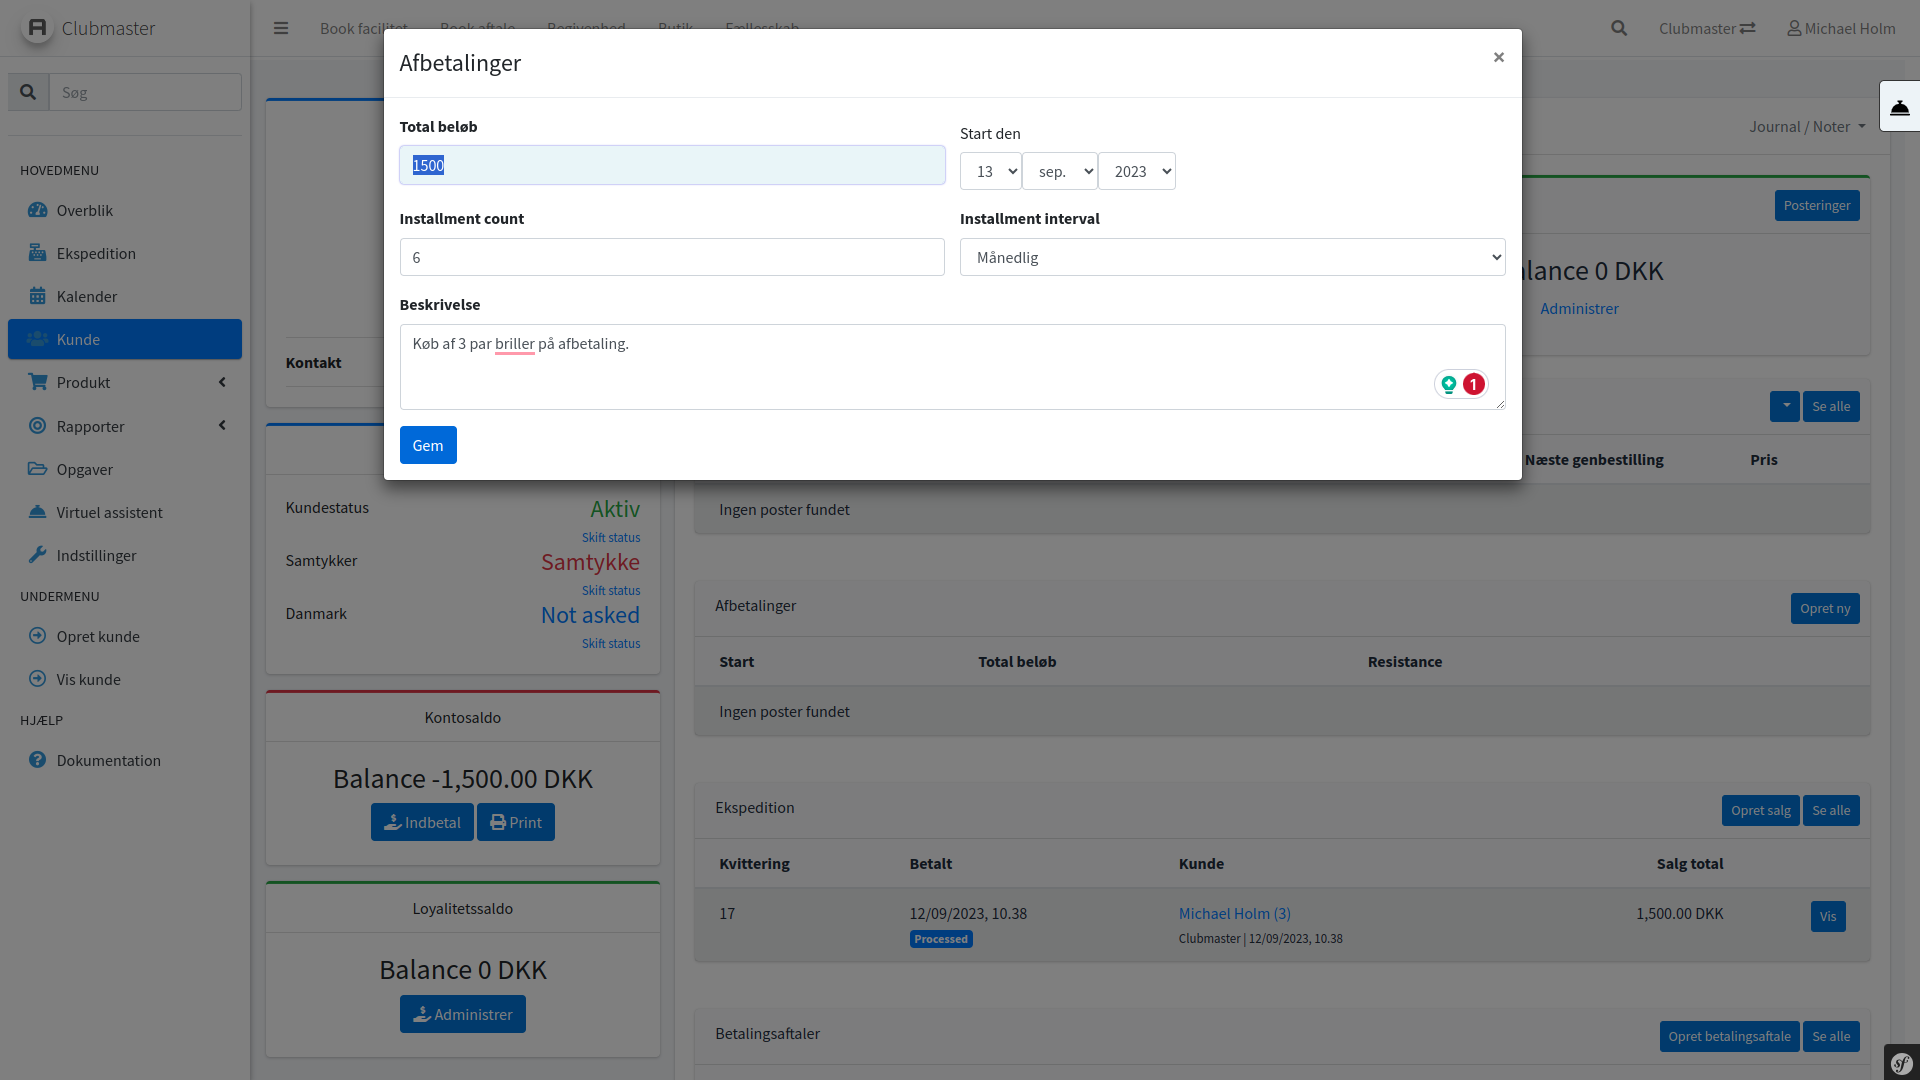Click the sidebar search magnifier button
This screenshot has width=1920, height=1080.
28,92
